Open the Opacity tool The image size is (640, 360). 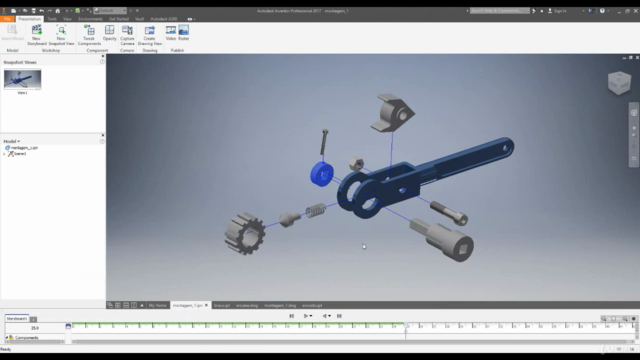pyautogui.click(x=109, y=33)
